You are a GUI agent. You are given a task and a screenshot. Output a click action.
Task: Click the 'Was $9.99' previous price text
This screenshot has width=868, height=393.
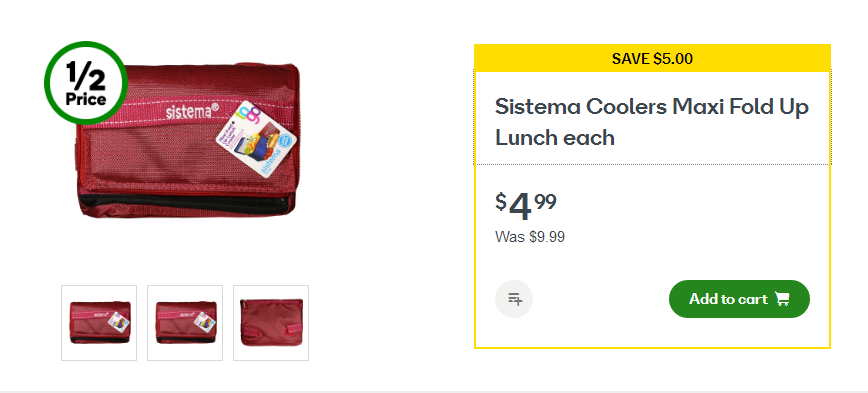530,237
